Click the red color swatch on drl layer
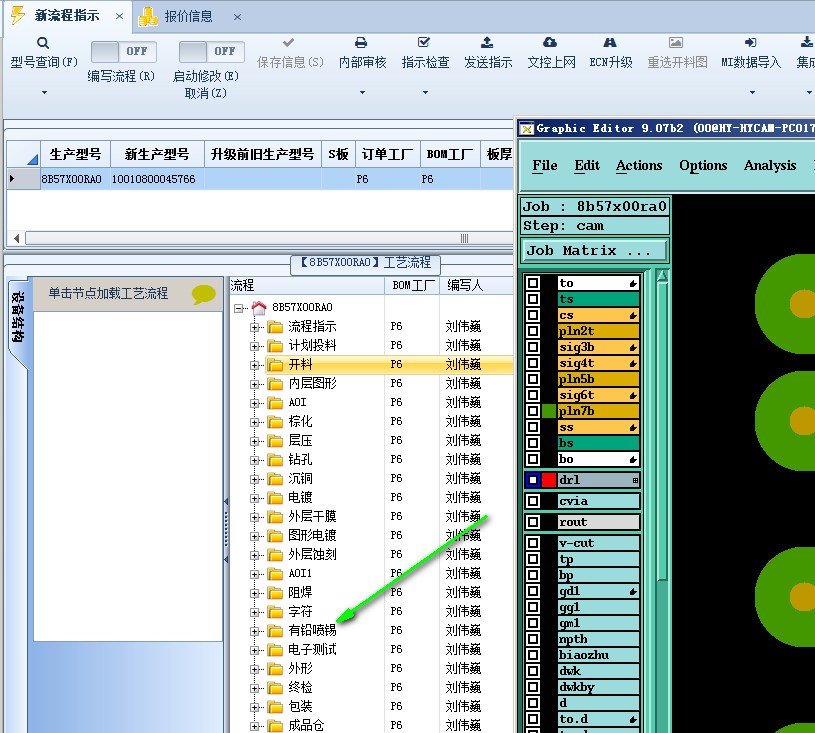Screen dimensions: 815x733 pyautogui.click(x=549, y=480)
